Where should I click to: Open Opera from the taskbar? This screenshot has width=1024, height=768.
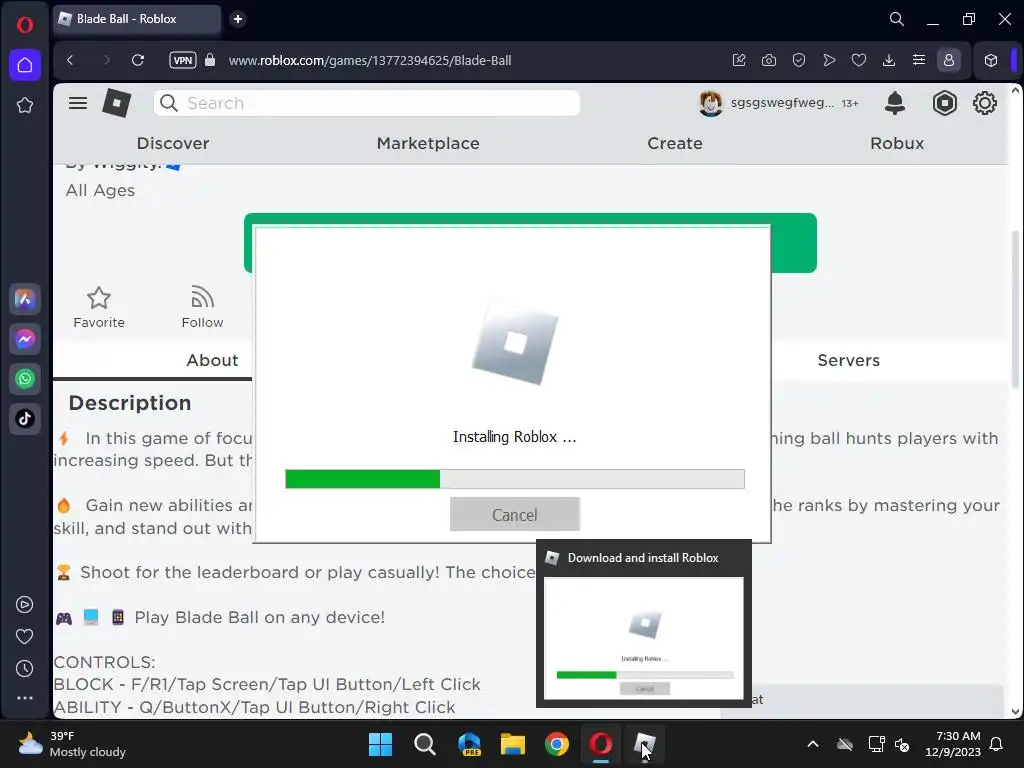tap(601, 744)
